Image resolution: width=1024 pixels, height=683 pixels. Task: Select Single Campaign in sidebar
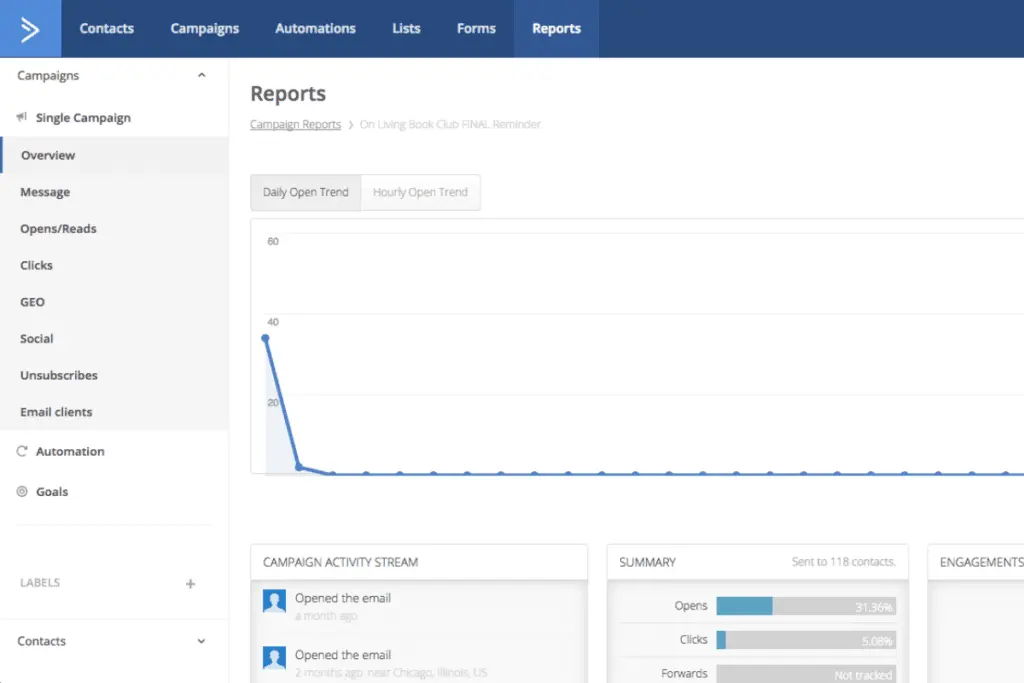[x=83, y=118]
